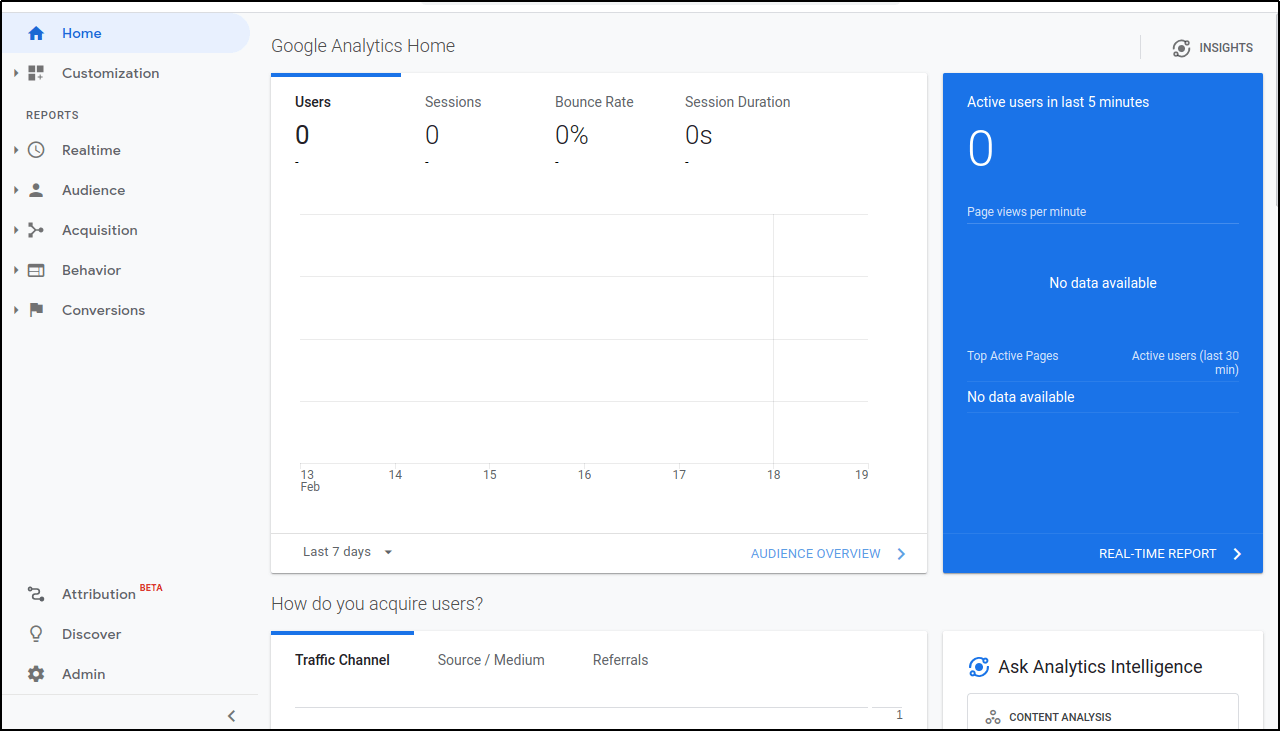Click the Acquisition branching icon
Viewport: 1280px width, 732px height.
(x=36, y=230)
